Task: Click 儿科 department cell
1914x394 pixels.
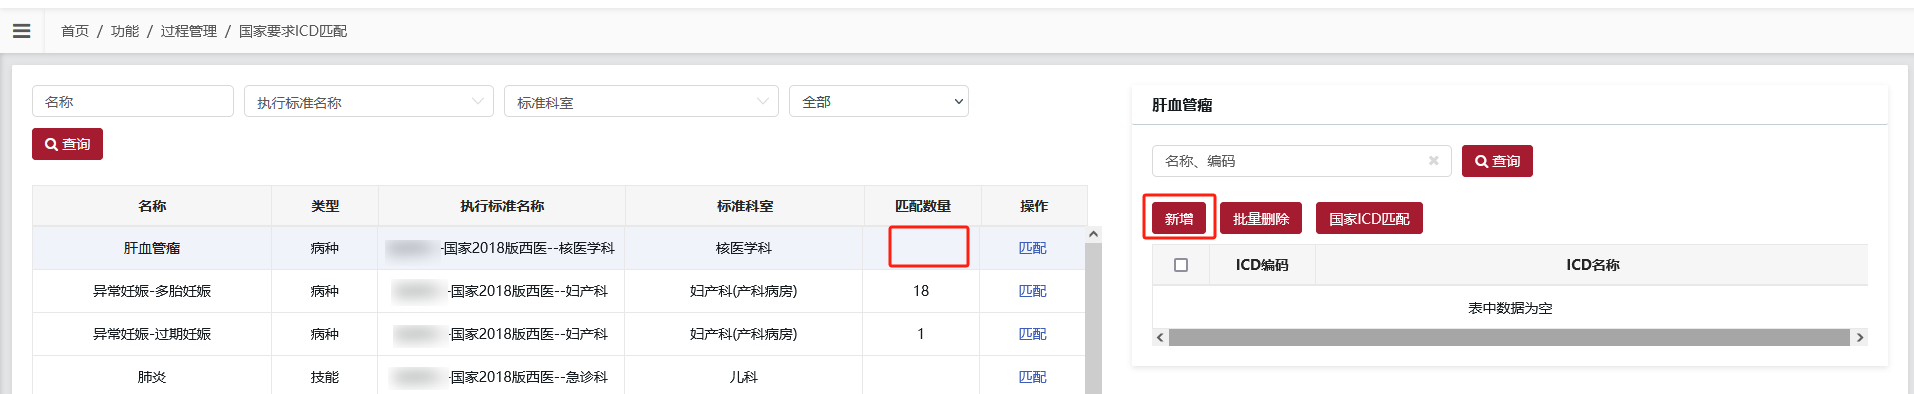Action: (x=744, y=377)
